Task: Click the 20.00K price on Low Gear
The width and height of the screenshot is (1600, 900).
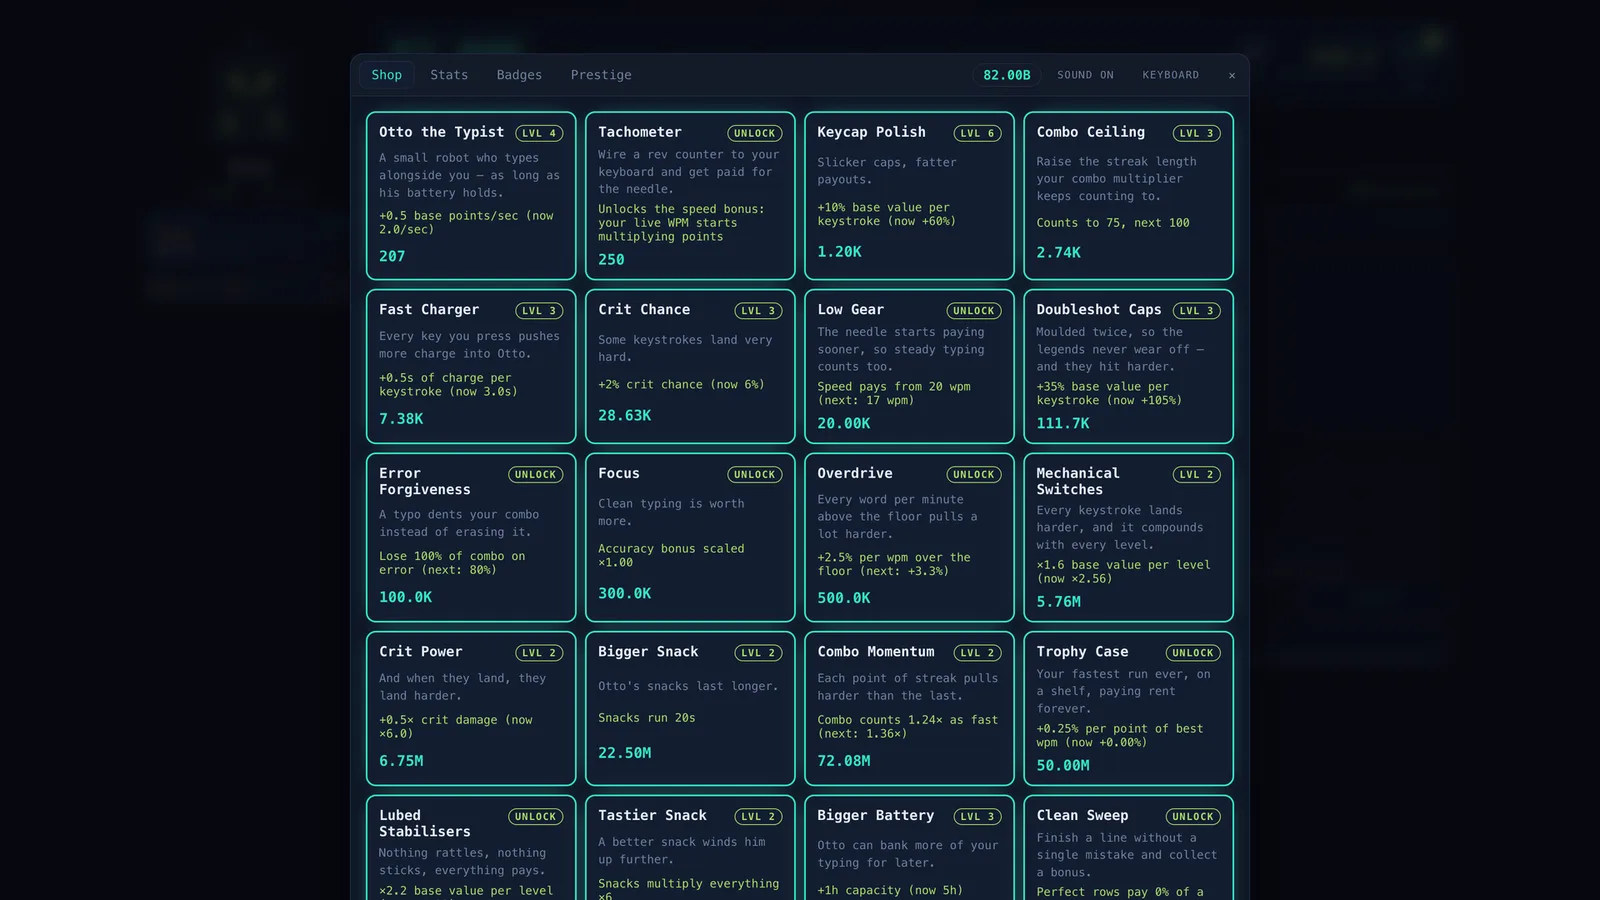Action: point(843,424)
